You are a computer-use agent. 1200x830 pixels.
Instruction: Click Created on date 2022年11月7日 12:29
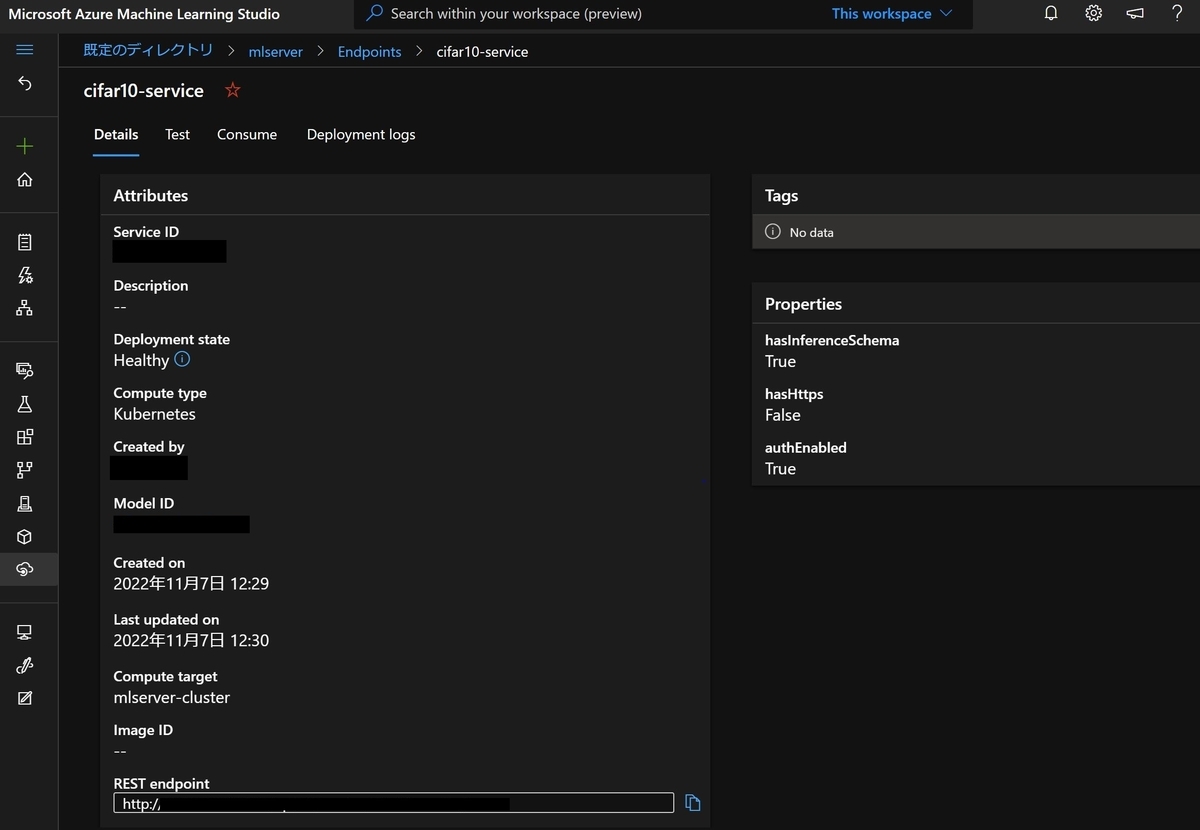[191, 584]
